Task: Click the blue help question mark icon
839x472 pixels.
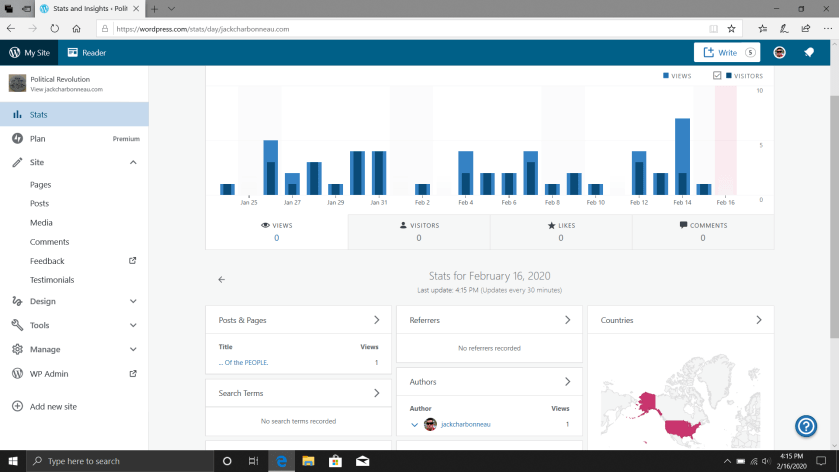Action: (806, 426)
